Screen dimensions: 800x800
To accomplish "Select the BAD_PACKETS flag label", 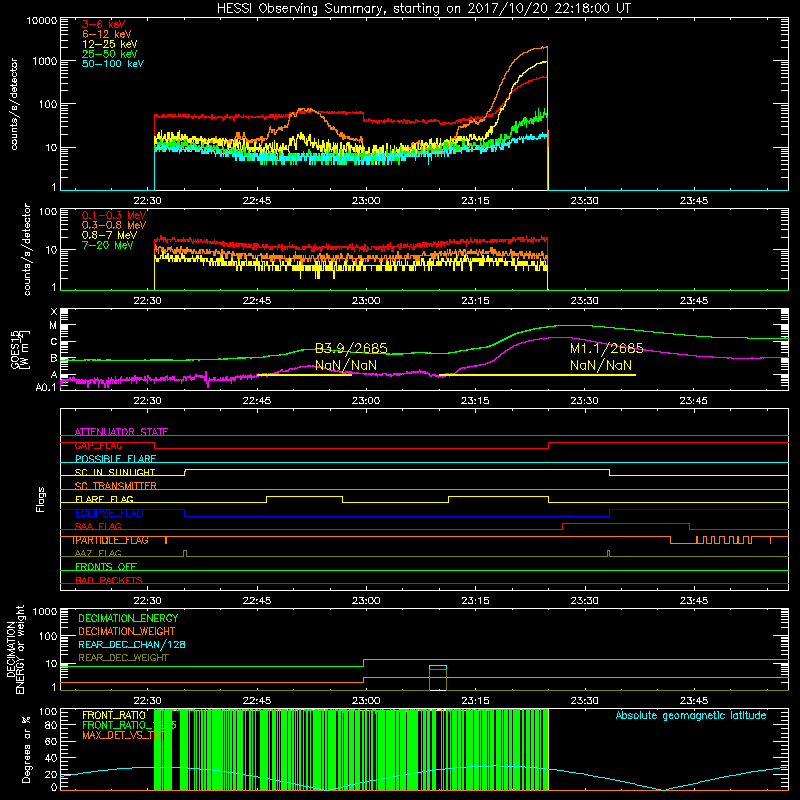I will click(x=108, y=580).
